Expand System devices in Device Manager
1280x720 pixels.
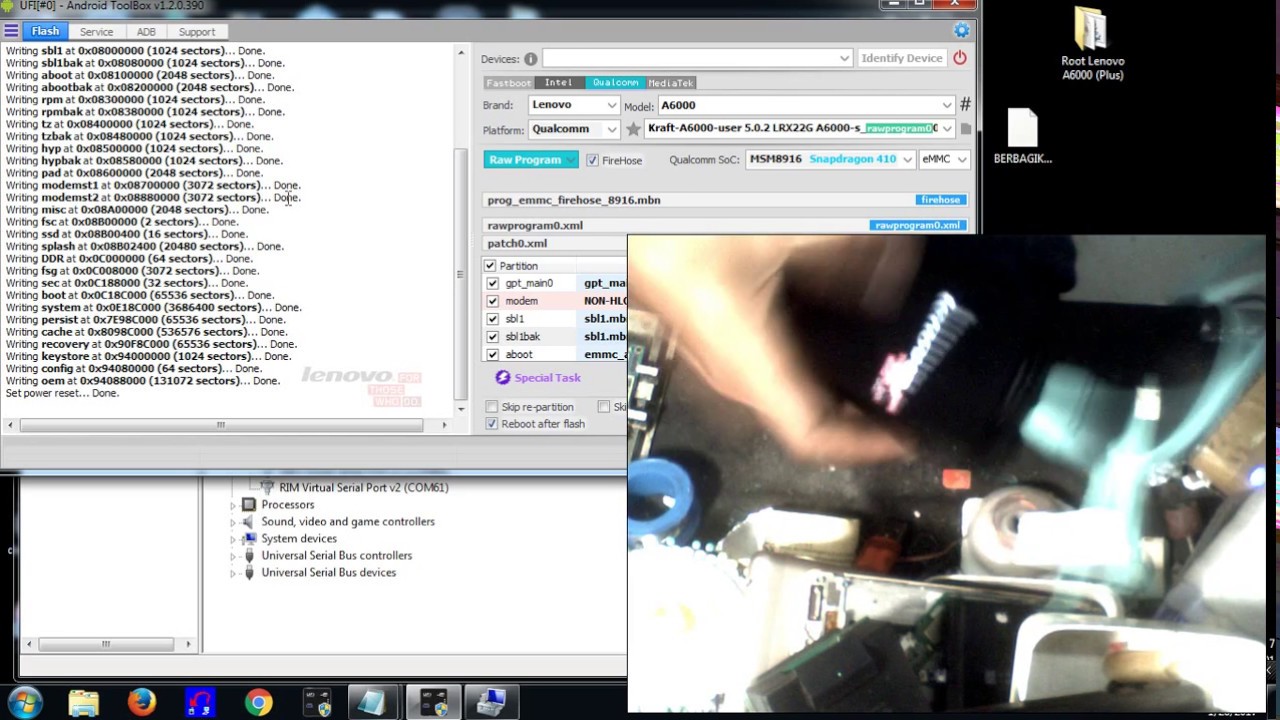[233, 539]
